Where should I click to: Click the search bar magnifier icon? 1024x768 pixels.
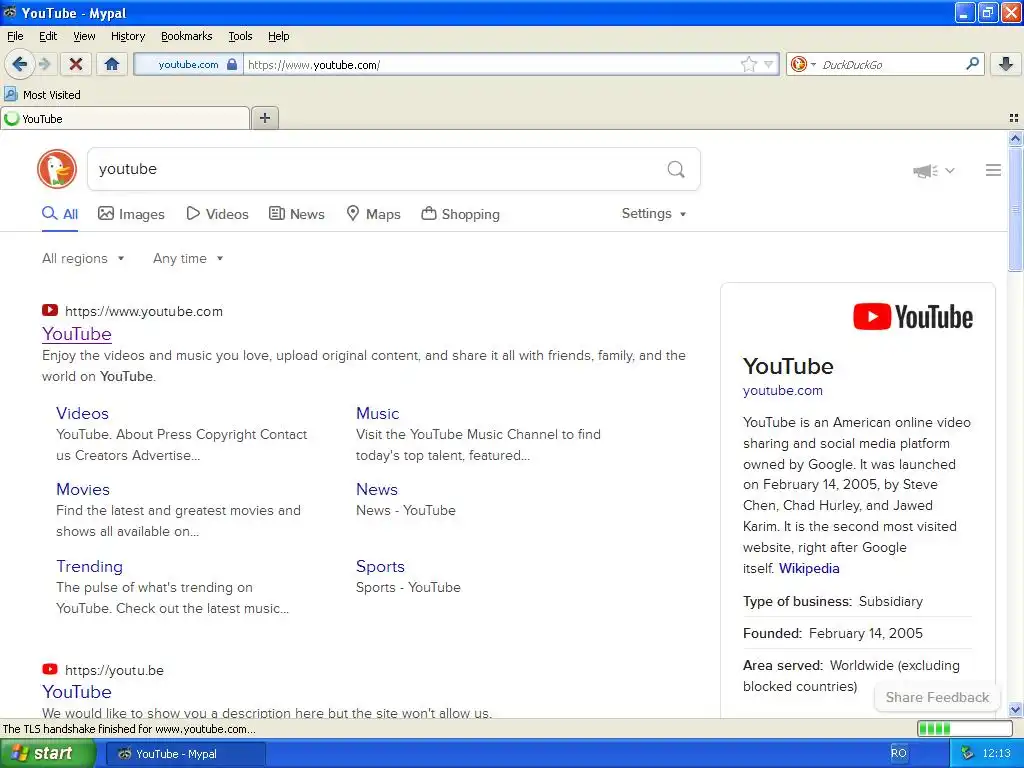[x=972, y=63]
